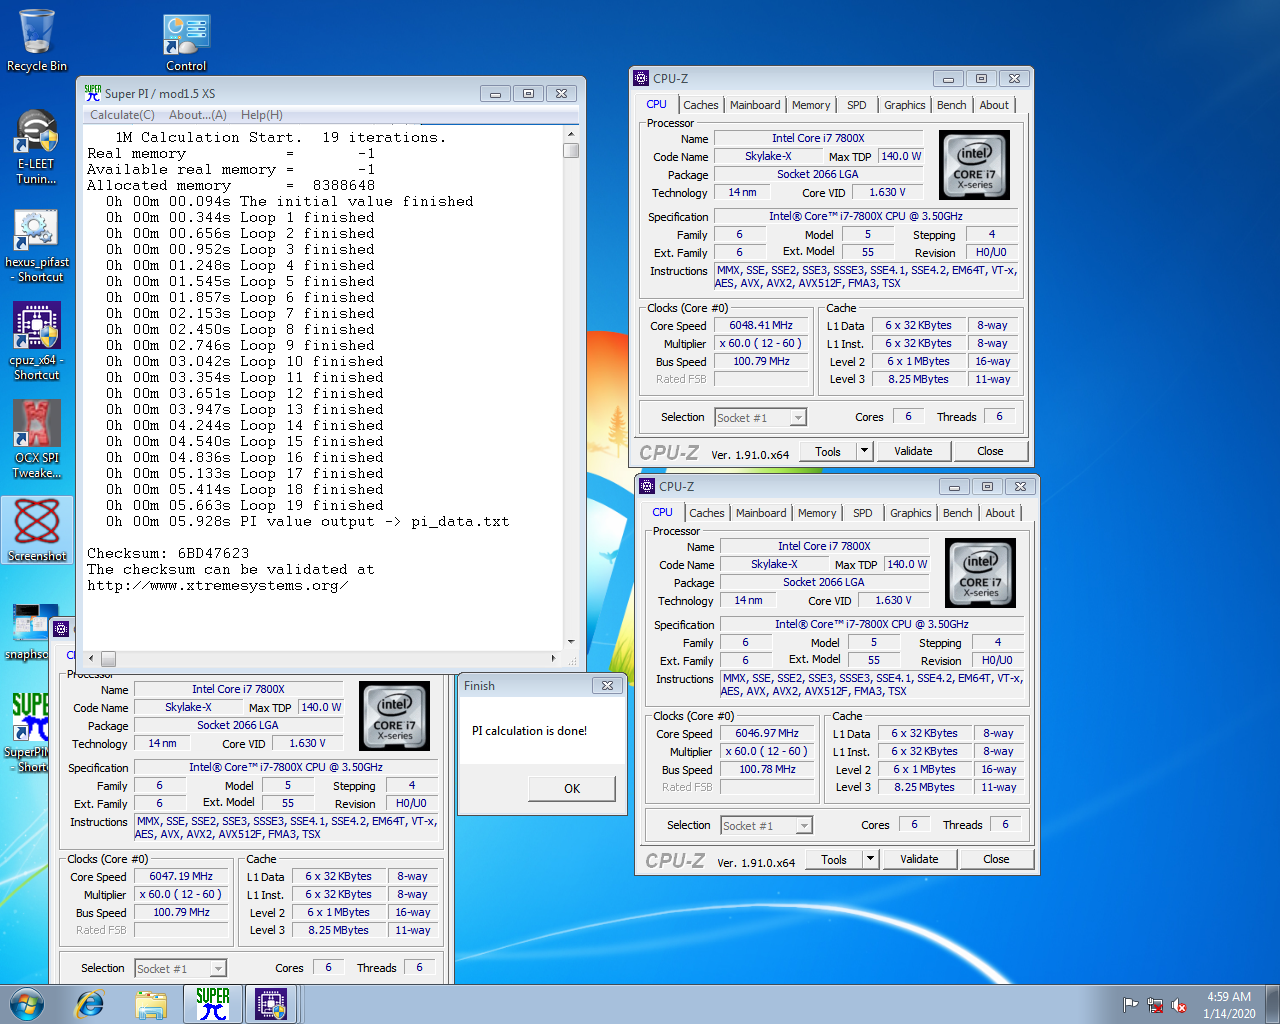
Task: Expand Socket #1 dropdown in lower-right CPU-Z
Action: coord(803,826)
